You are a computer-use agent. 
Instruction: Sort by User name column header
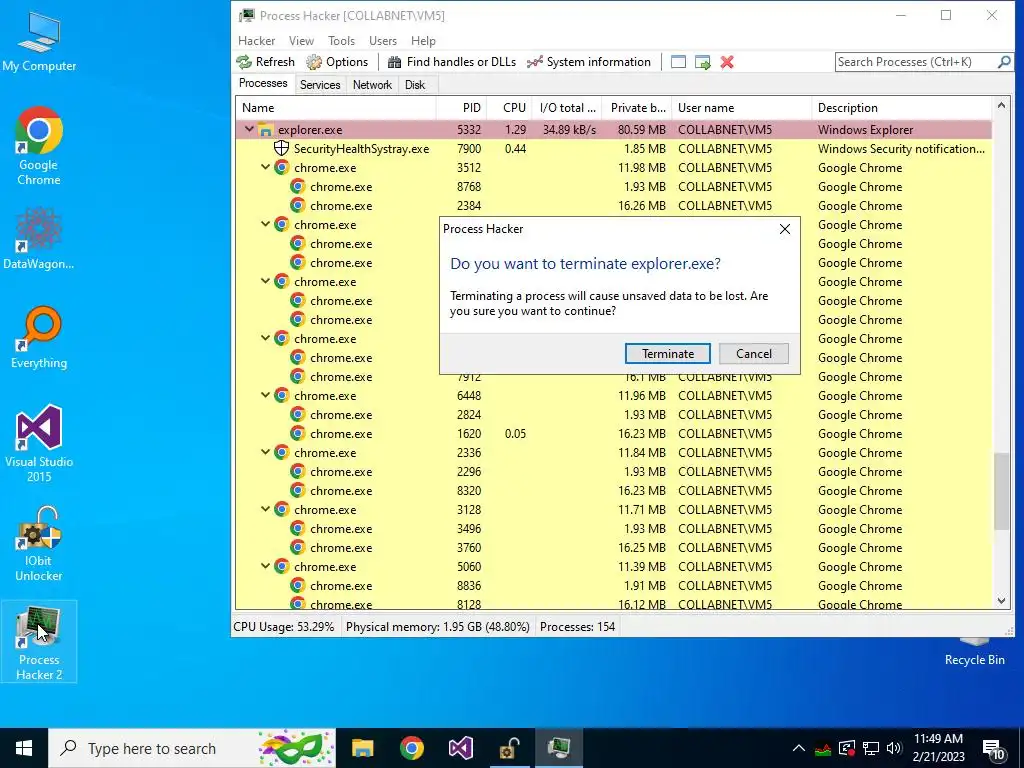pos(742,108)
